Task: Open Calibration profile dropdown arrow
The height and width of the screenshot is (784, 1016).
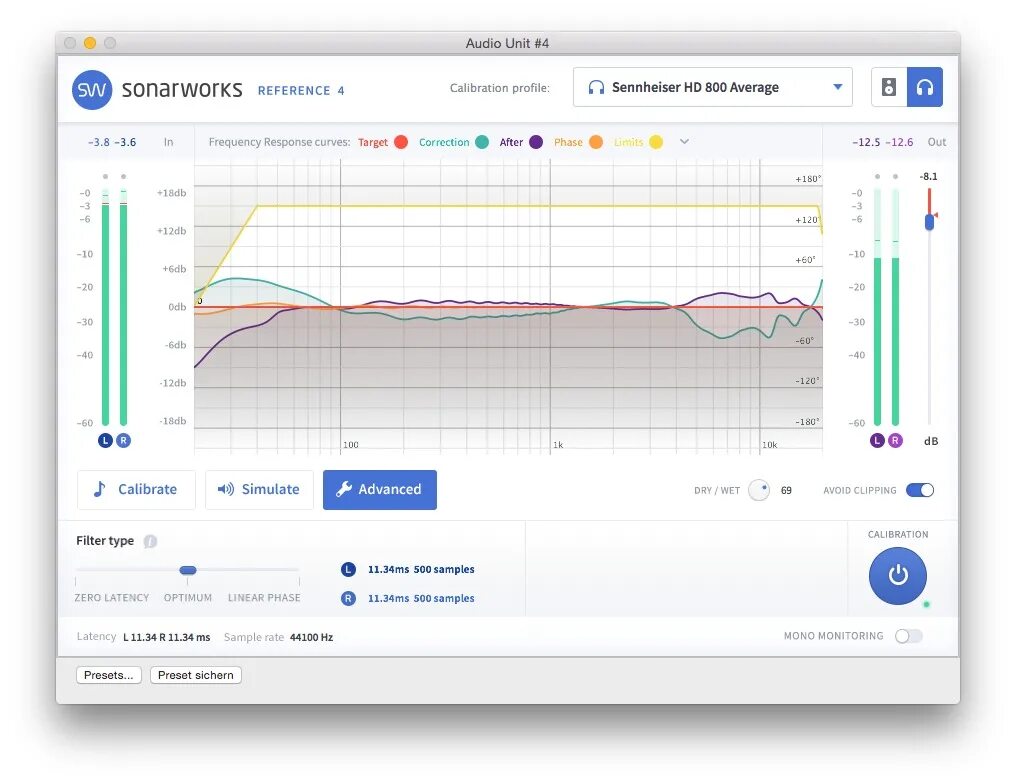Action: click(837, 87)
